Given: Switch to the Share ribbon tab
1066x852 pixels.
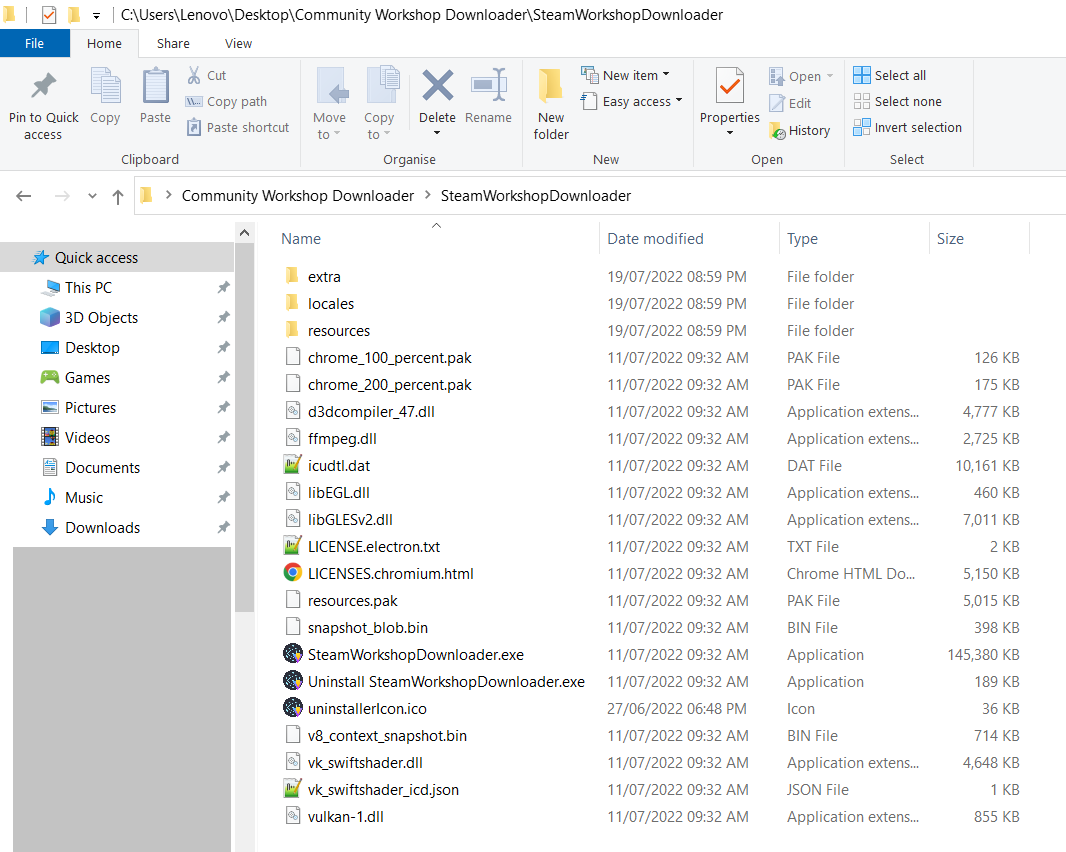Looking at the screenshot, I should (x=173, y=44).
